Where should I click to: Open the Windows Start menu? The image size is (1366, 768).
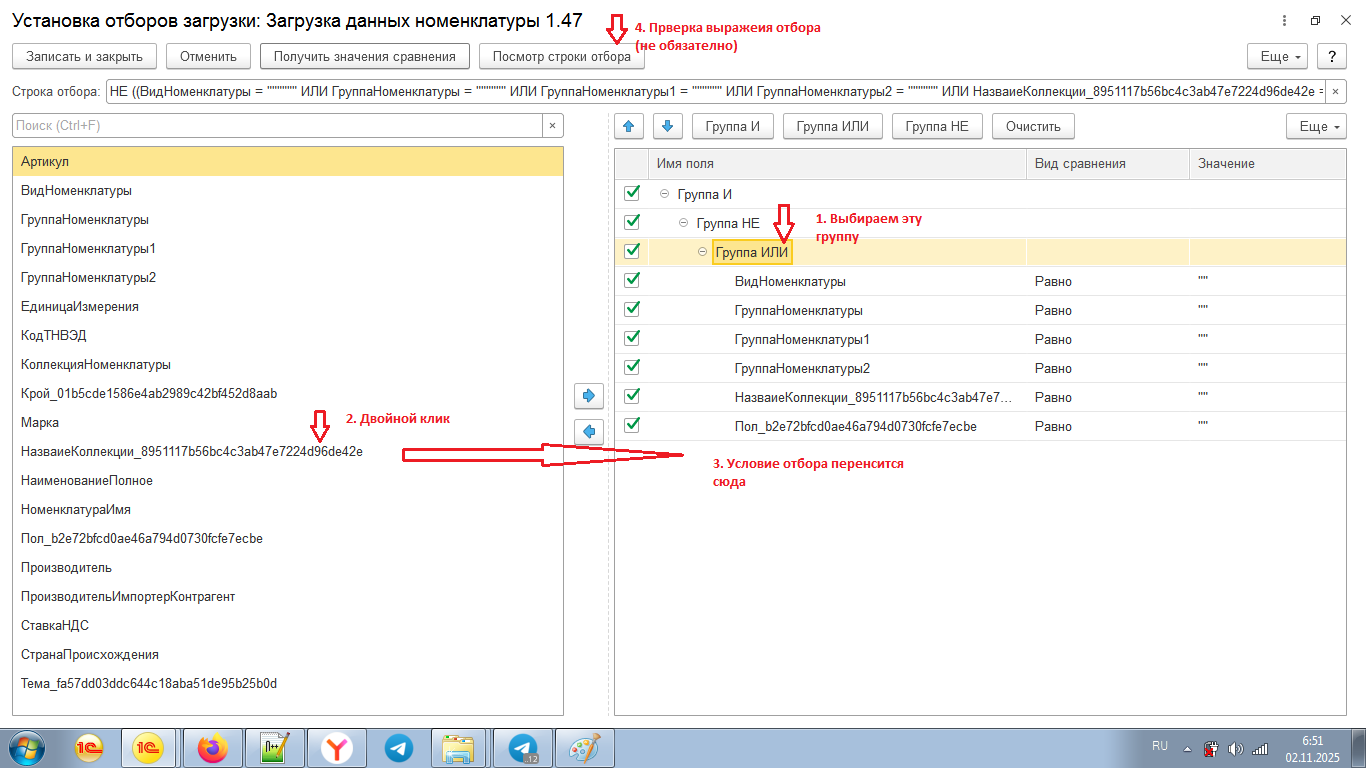click(x=27, y=748)
